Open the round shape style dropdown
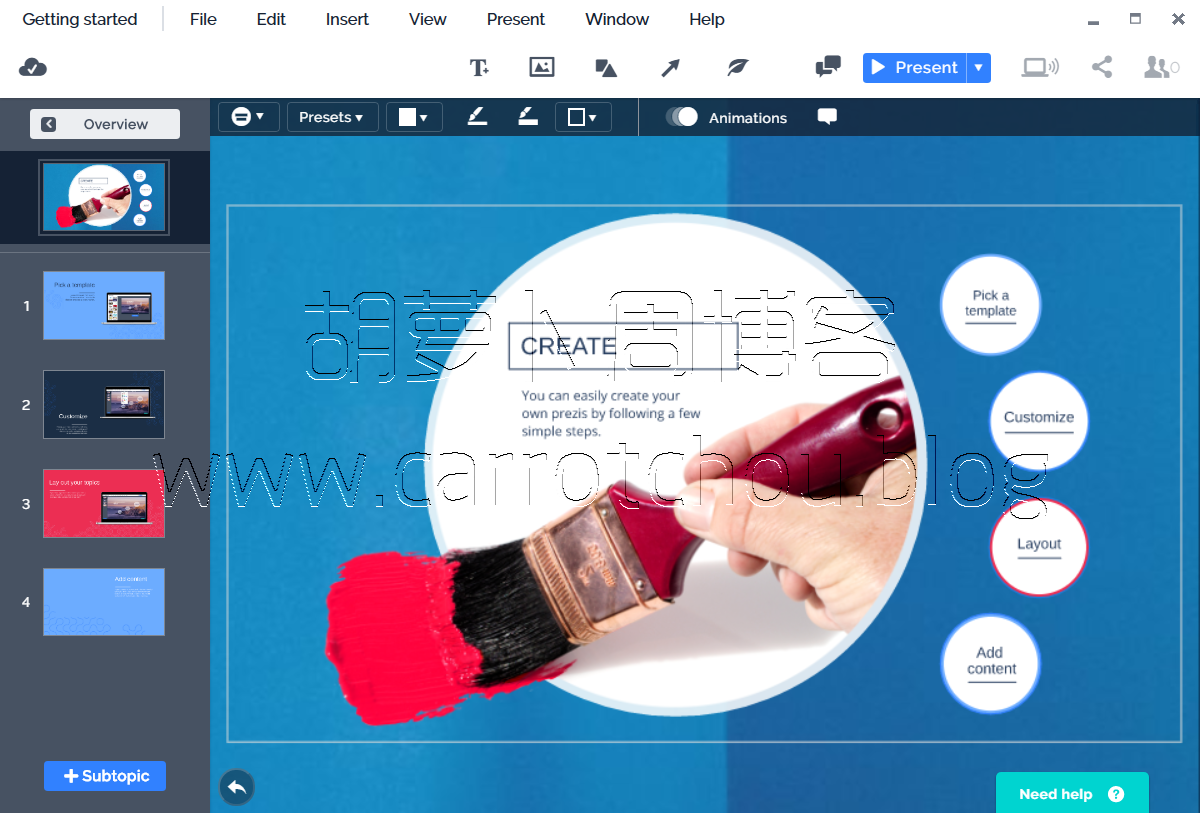Image resolution: width=1200 pixels, height=813 pixels. click(x=248, y=117)
